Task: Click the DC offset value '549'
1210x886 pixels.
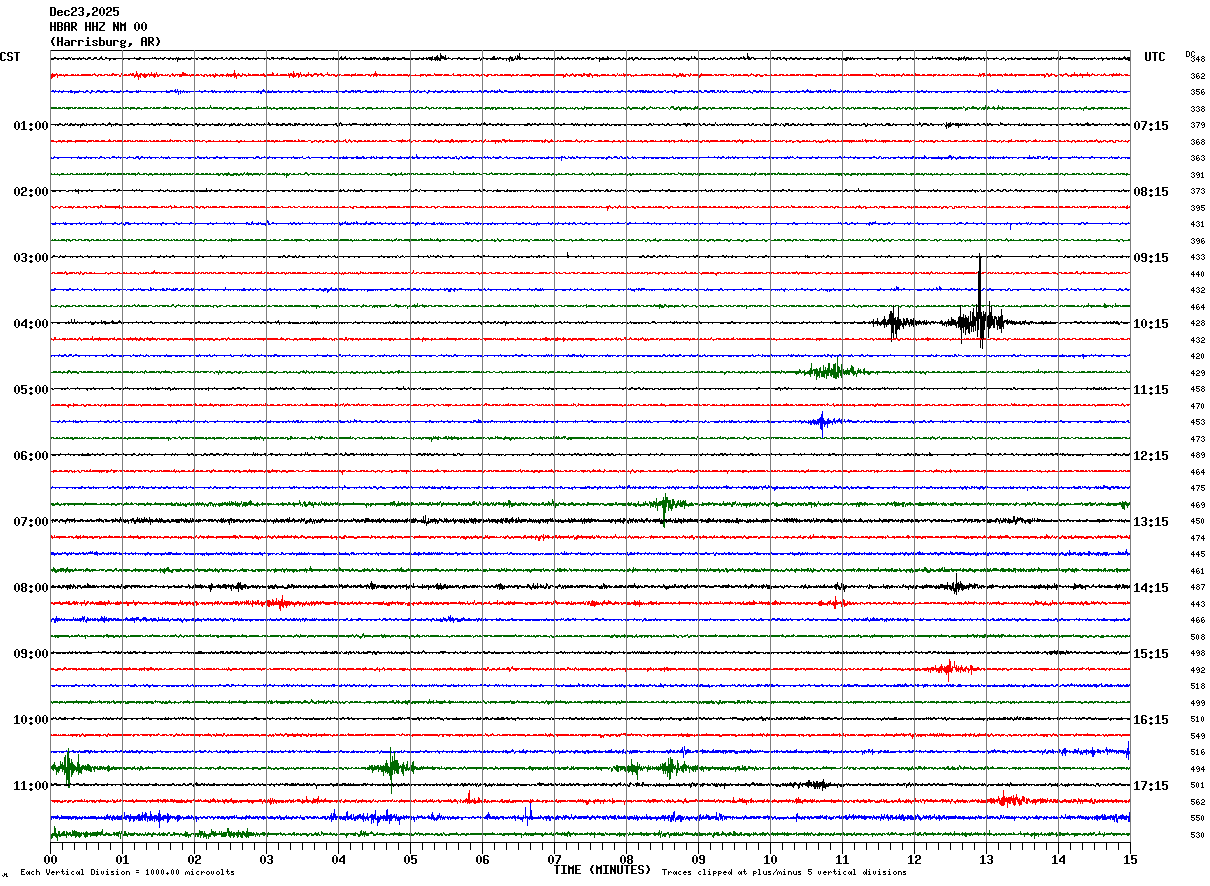Action: pos(1197,736)
